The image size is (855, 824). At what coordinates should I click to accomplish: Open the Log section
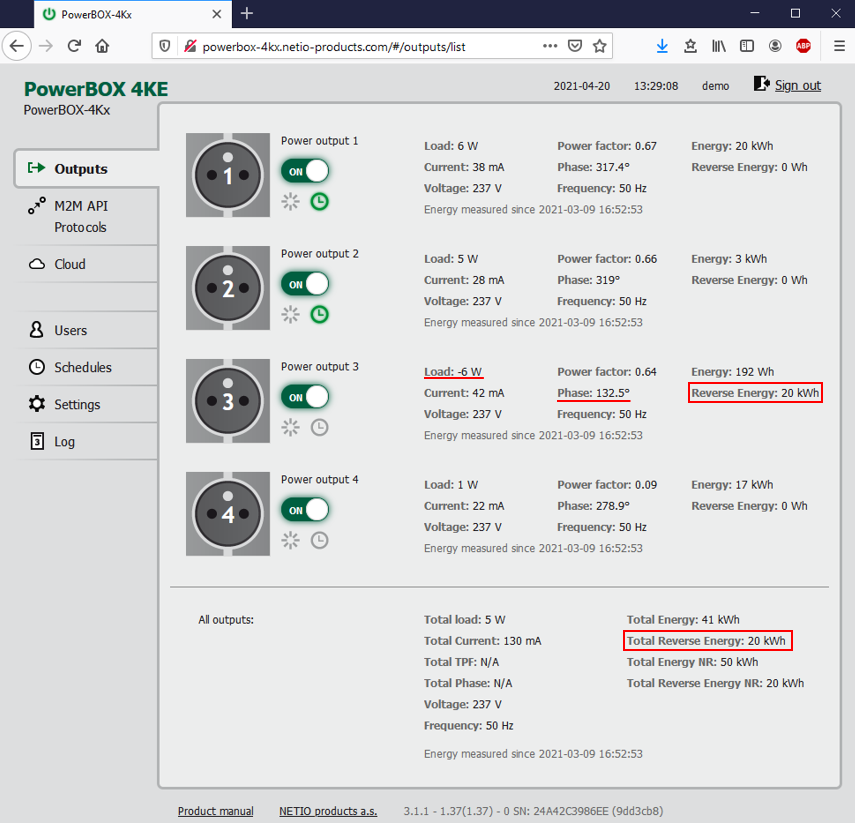coord(87,442)
